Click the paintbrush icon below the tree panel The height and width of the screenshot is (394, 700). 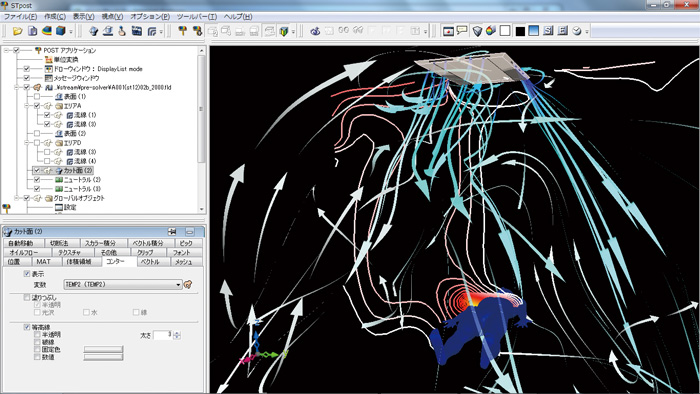(6, 208)
